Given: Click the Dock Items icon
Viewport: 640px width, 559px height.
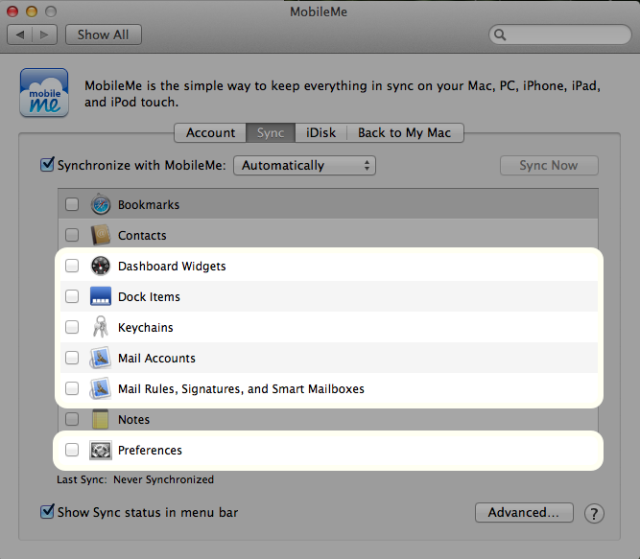Looking at the screenshot, I should pyautogui.click(x=100, y=296).
